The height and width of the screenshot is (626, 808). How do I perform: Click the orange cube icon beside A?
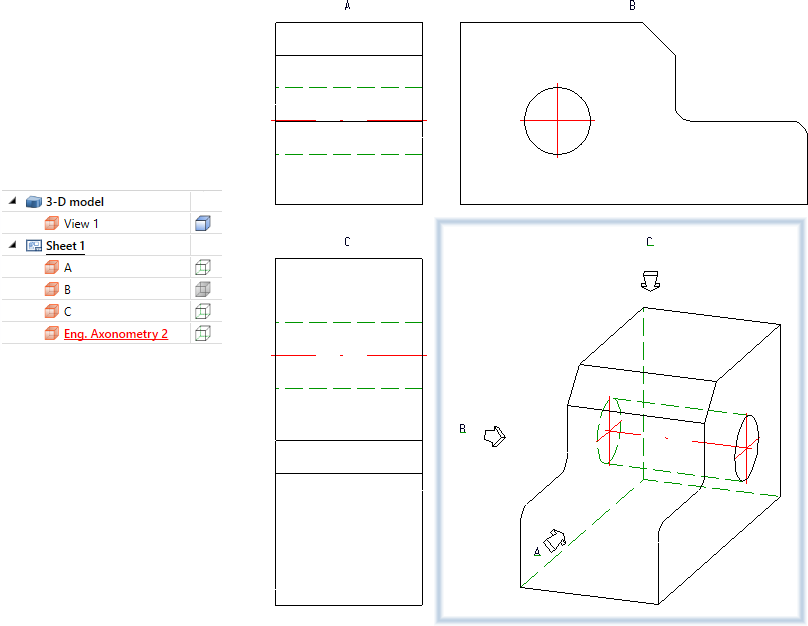[52, 267]
